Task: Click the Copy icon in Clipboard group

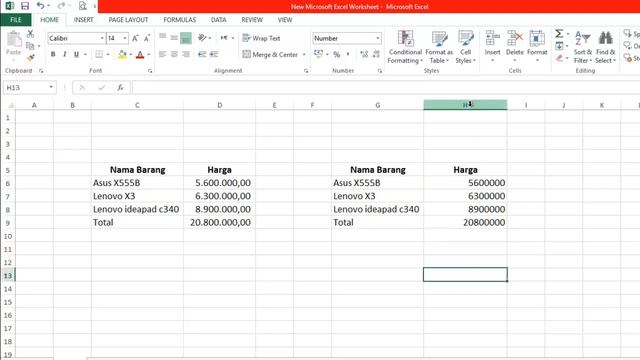Action: [30, 46]
